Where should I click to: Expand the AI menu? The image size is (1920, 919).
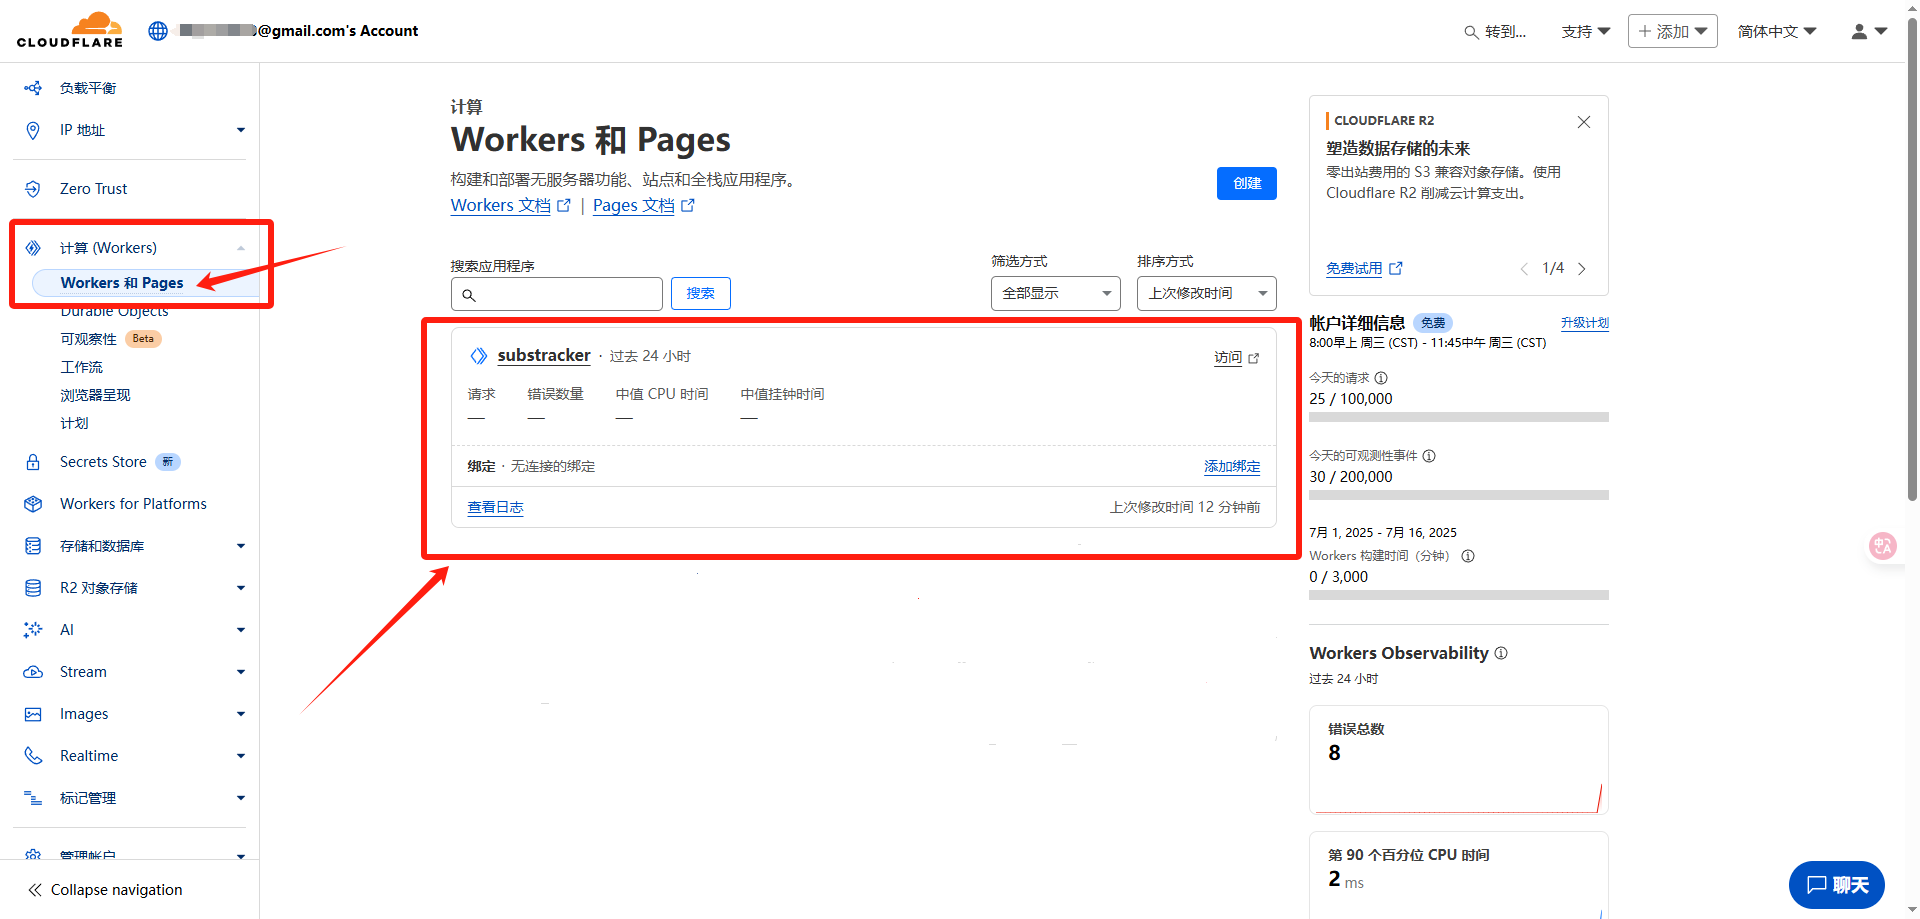click(x=241, y=630)
